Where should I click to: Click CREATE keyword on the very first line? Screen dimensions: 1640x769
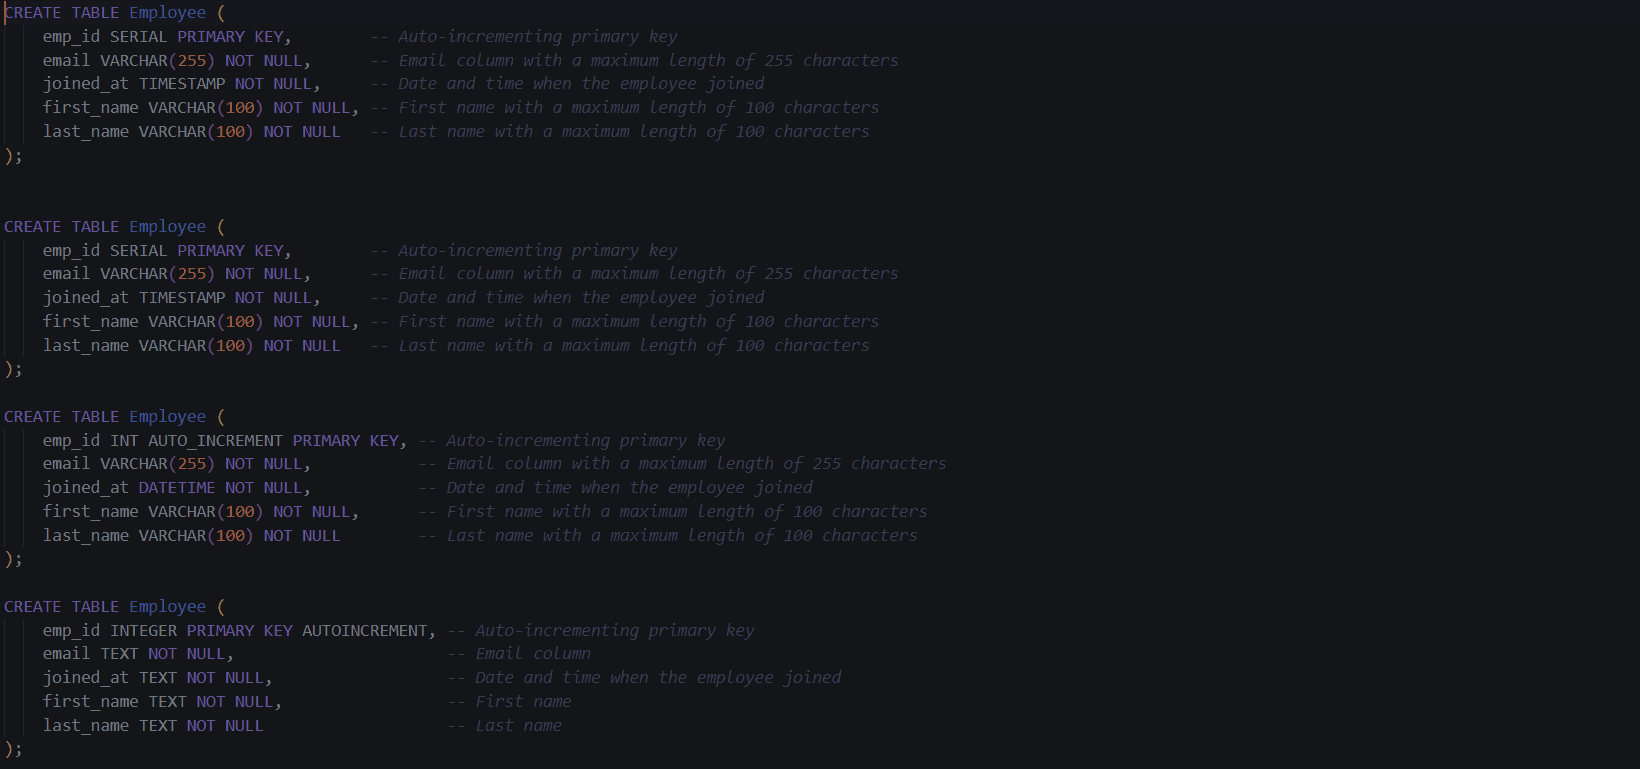(x=33, y=13)
